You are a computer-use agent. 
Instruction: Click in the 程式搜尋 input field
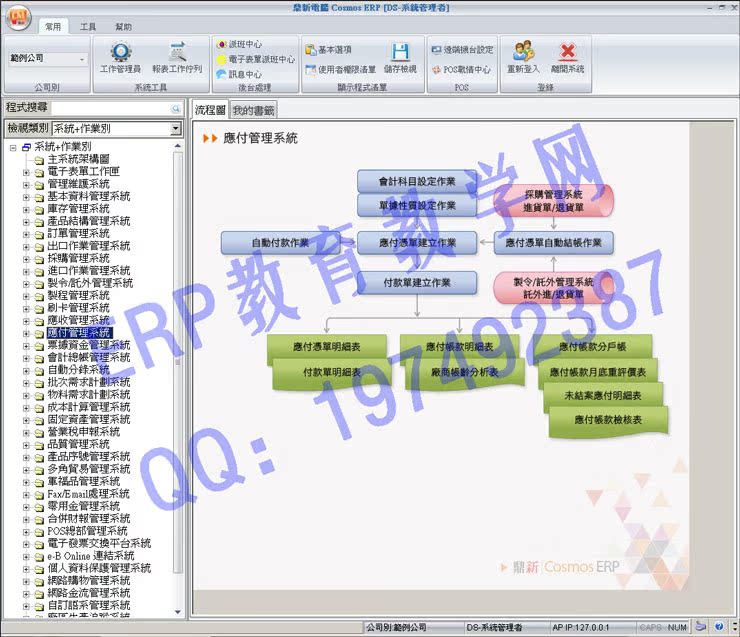(x=111, y=109)
